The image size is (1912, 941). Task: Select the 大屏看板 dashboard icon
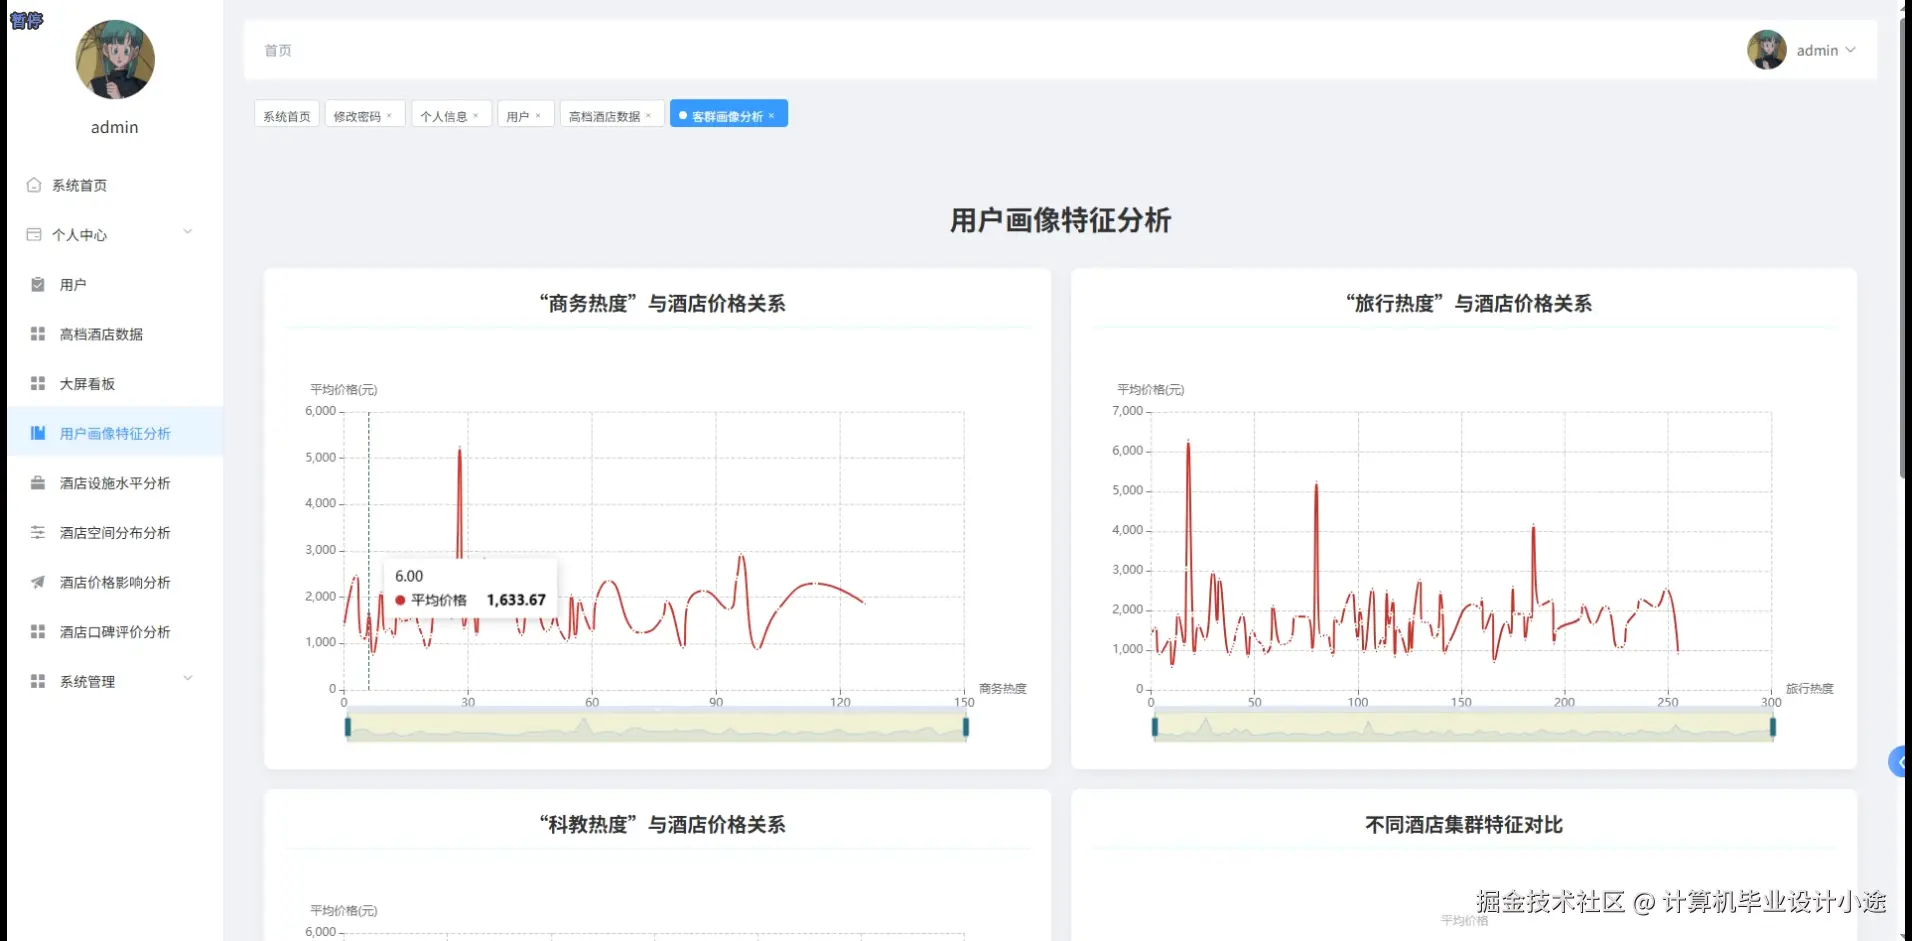pos(35,383)
